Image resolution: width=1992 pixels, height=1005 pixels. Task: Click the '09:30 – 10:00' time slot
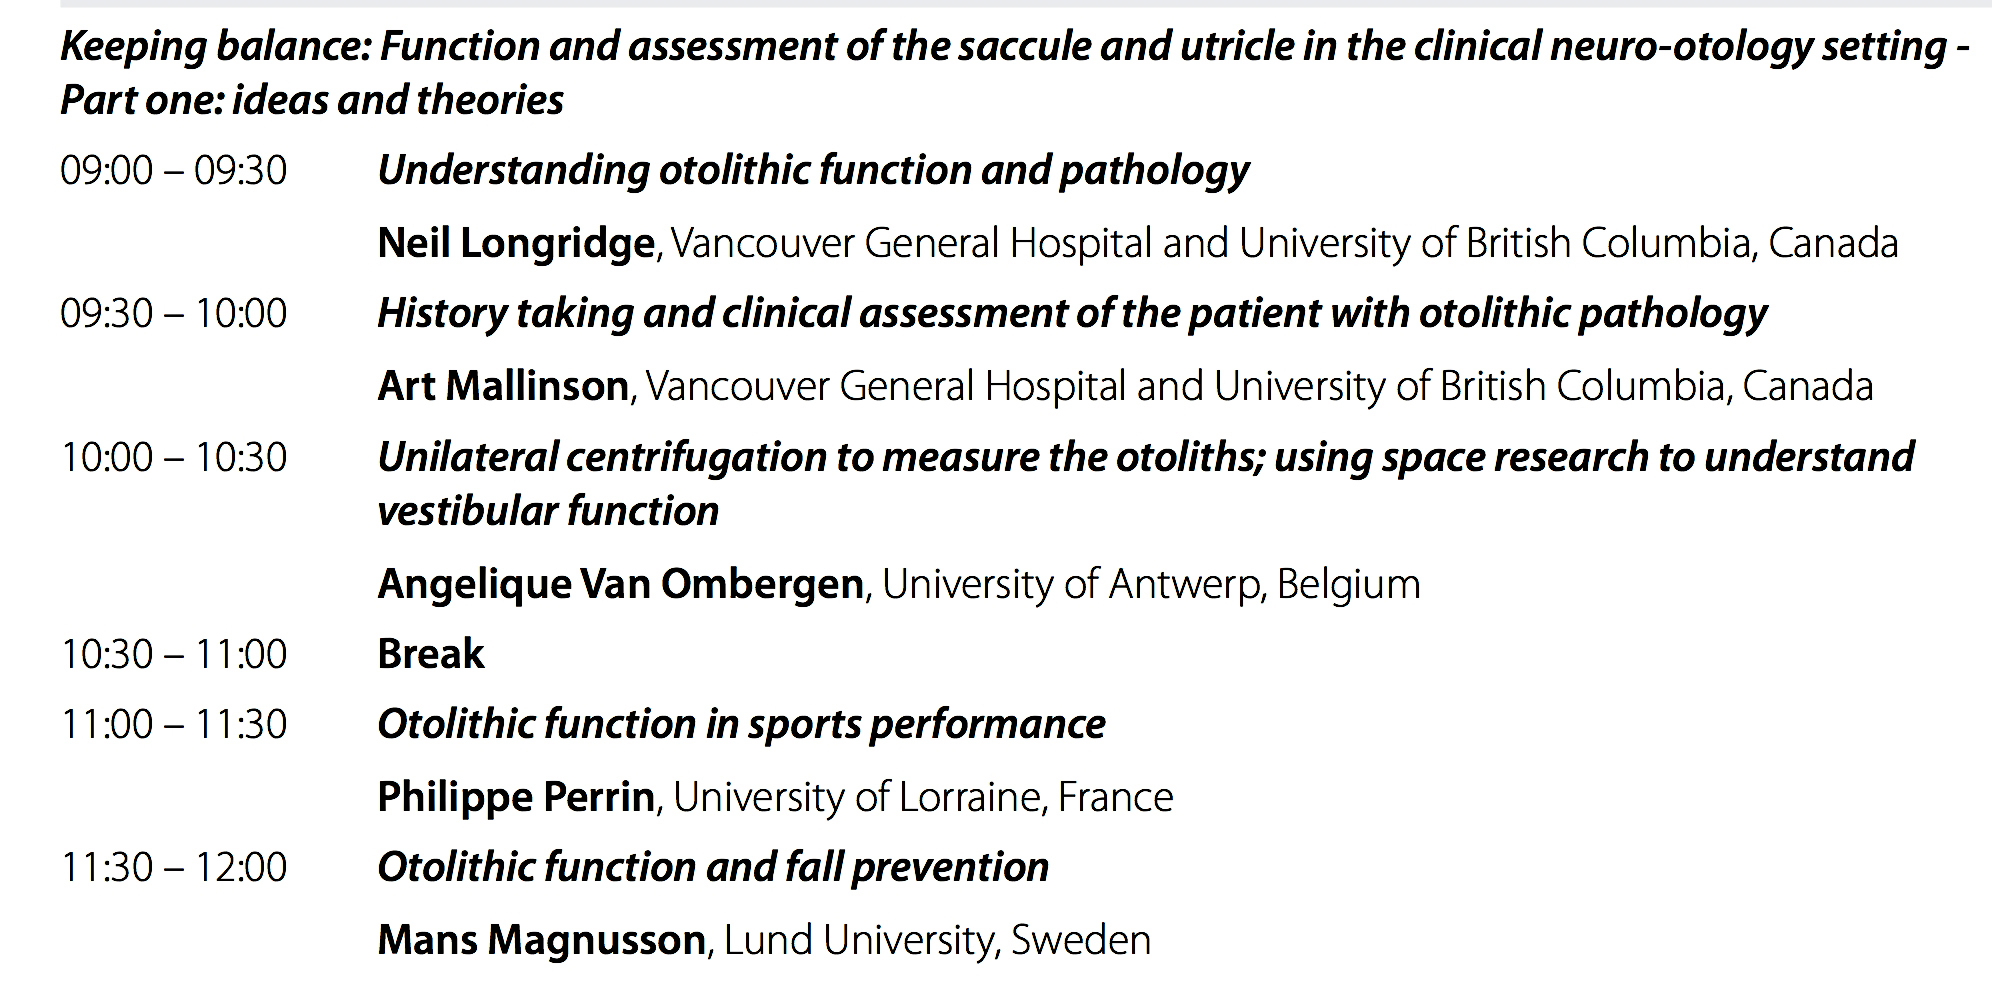coord(174,314)
